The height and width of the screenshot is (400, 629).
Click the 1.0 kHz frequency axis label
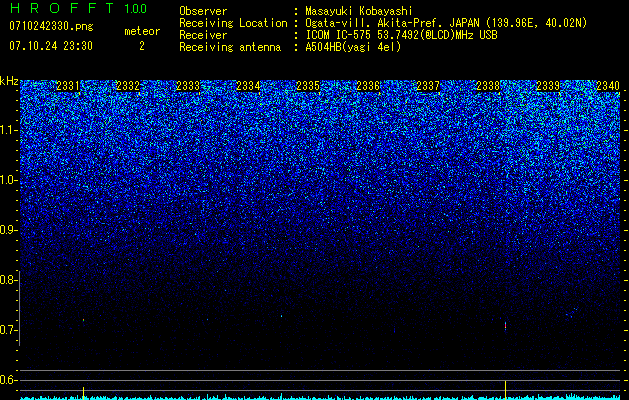click(8, 180)
